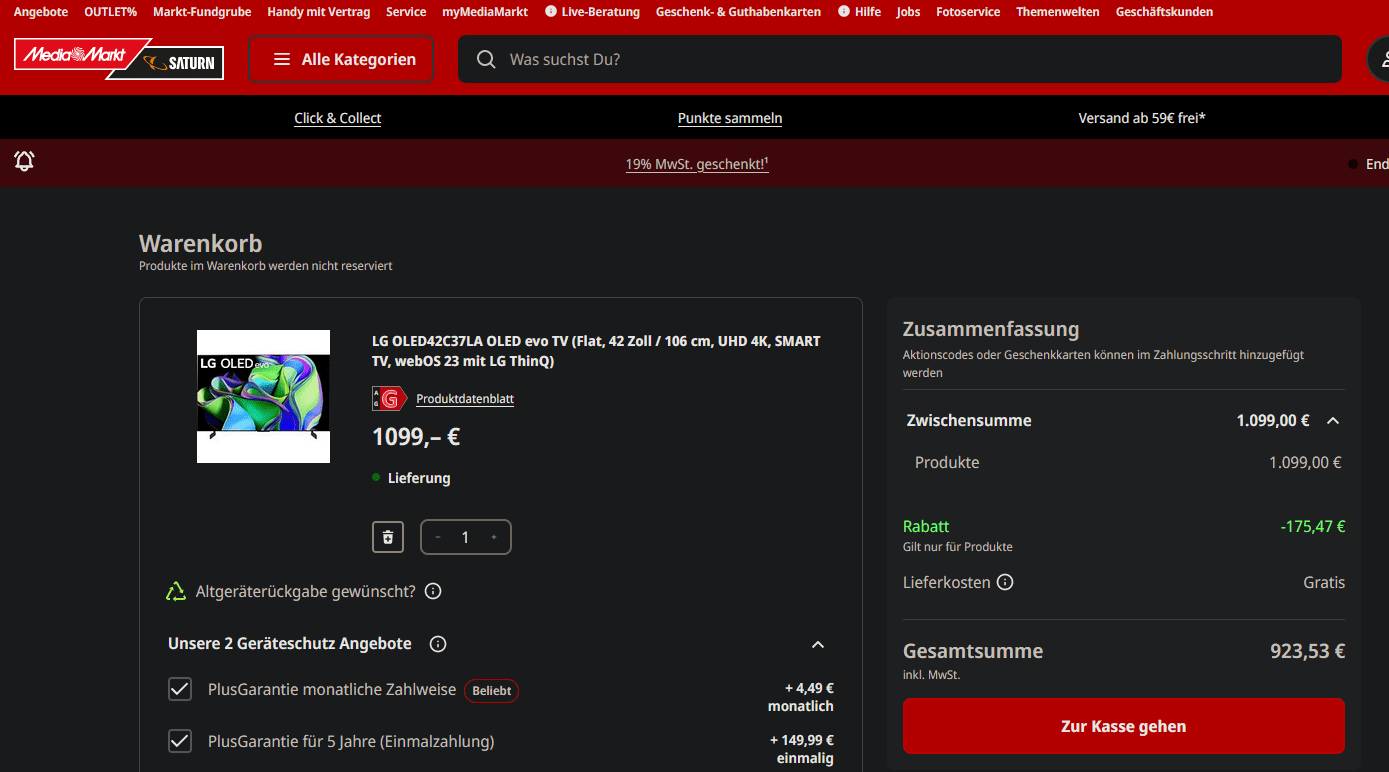Open the LG OLED42C37LA product title

(x=596, y=351)
